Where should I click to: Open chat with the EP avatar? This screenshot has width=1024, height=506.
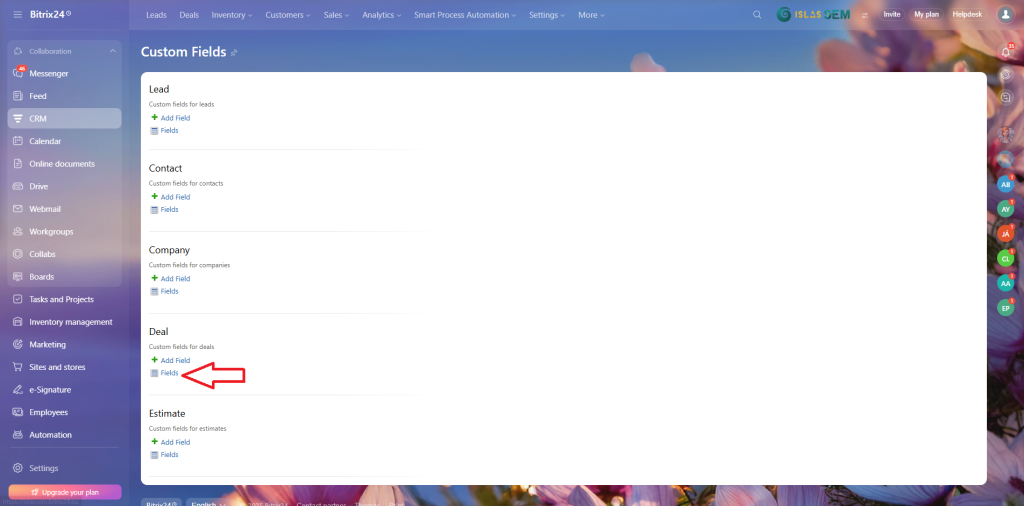(1005, 308)
